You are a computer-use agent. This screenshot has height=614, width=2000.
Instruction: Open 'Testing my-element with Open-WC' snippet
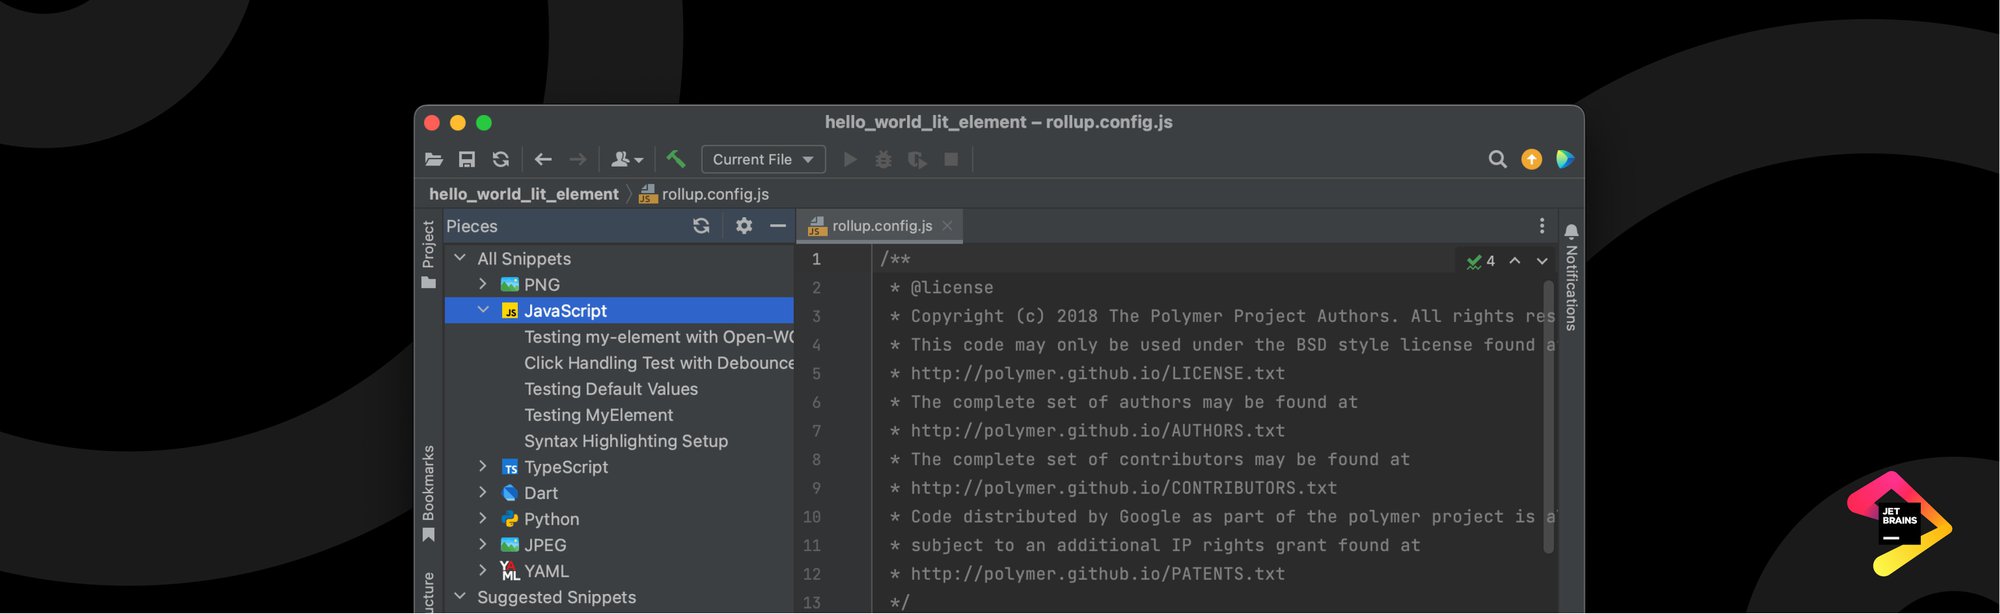[658, 337]
